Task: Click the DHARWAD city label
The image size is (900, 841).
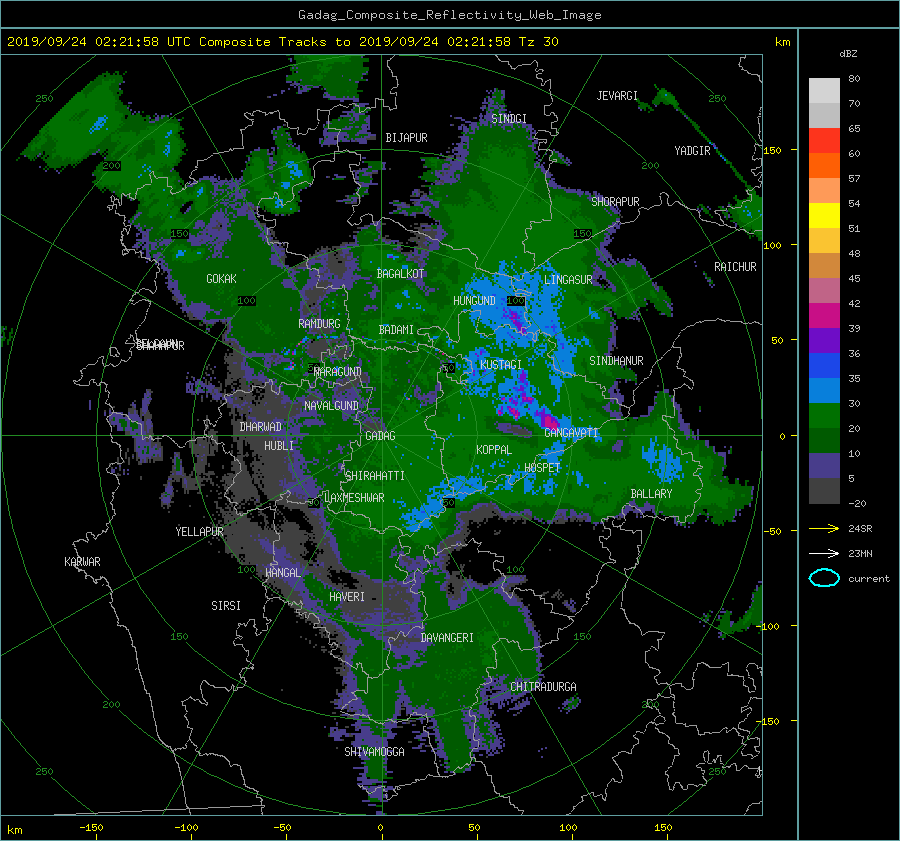Action: tap(261, 427)
